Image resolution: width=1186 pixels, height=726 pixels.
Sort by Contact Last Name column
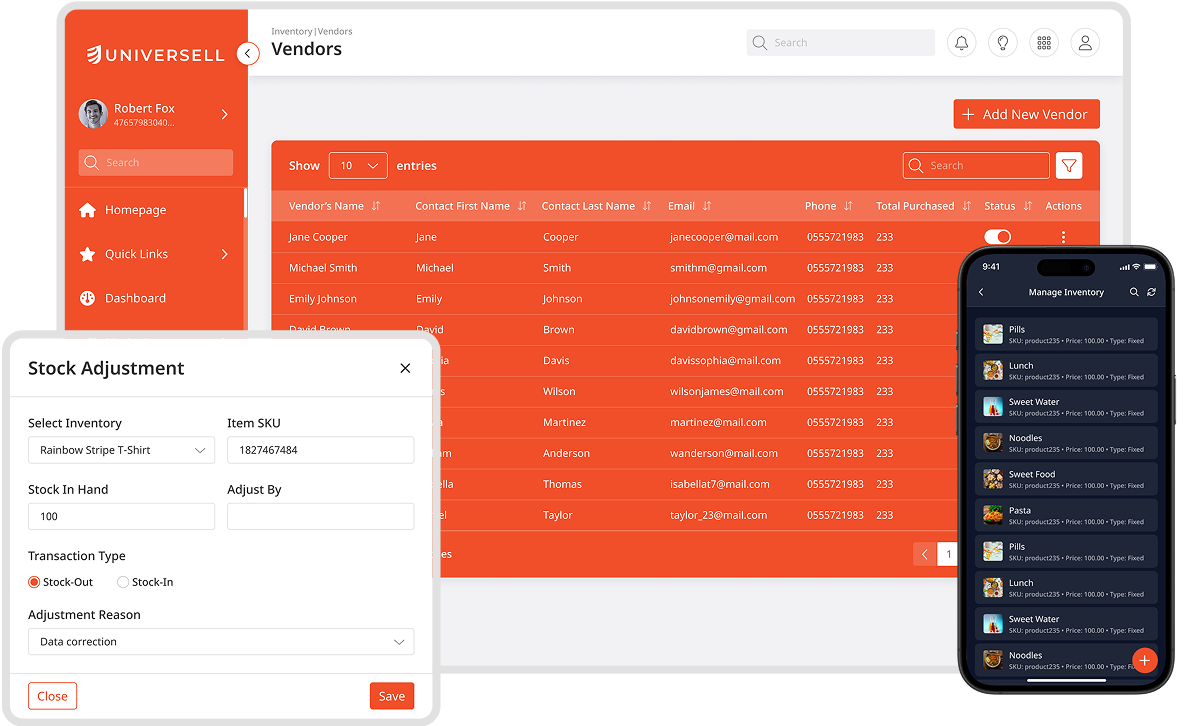pos(647,206)
